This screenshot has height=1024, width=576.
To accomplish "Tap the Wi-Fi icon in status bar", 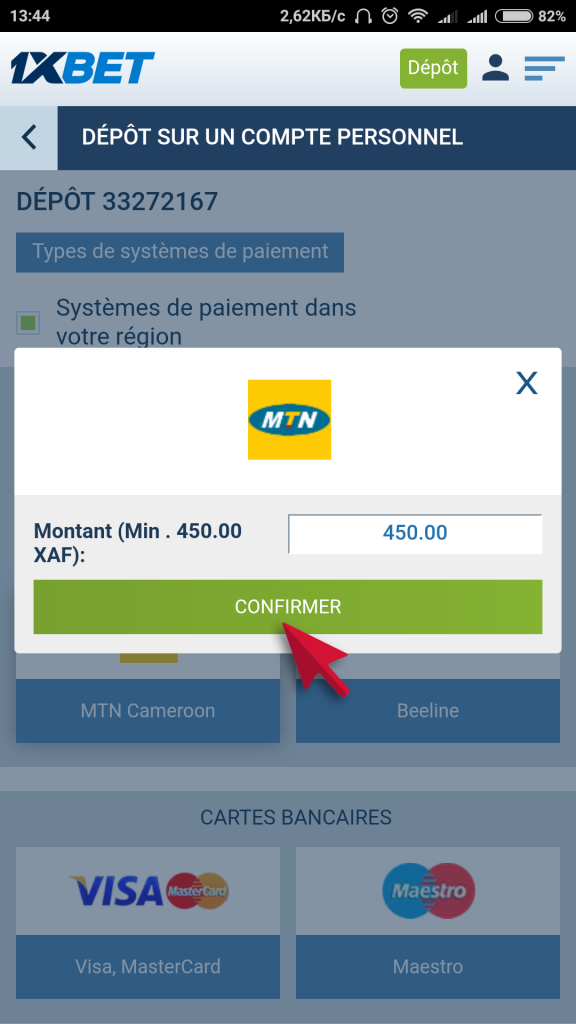I will pyautogui.click(x=418, y=16).
